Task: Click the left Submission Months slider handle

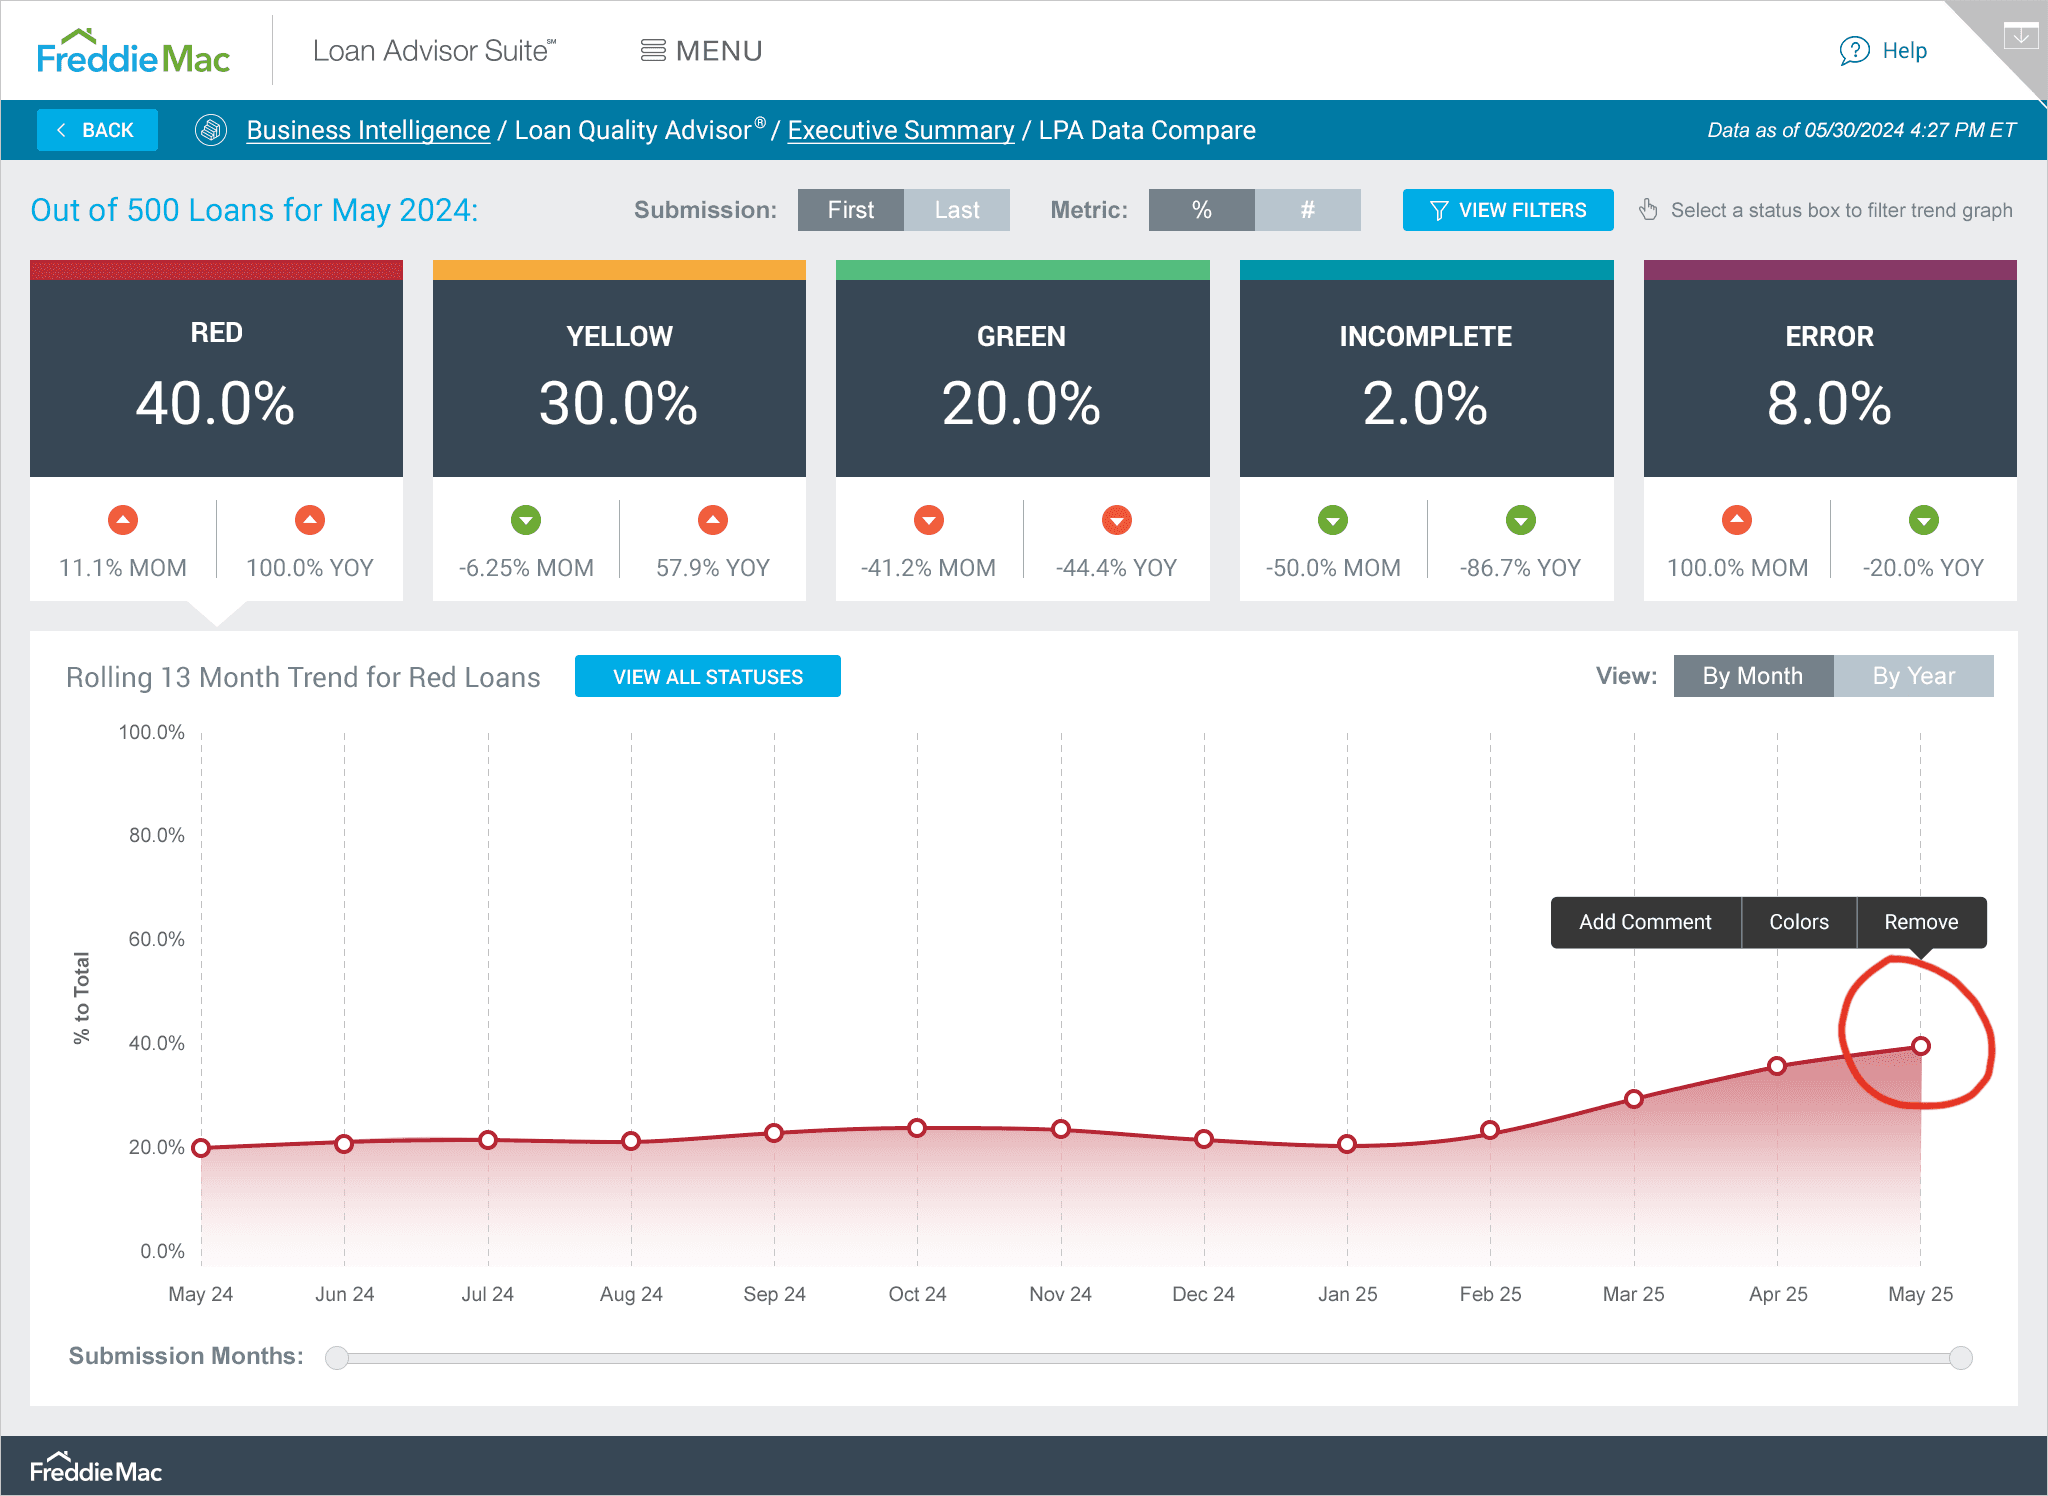Action: (337, 1357)
